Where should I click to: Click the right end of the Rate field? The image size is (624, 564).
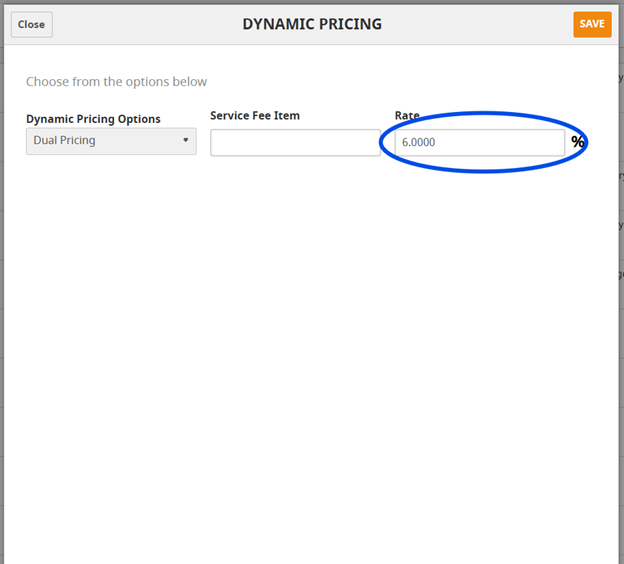point(555,143)
